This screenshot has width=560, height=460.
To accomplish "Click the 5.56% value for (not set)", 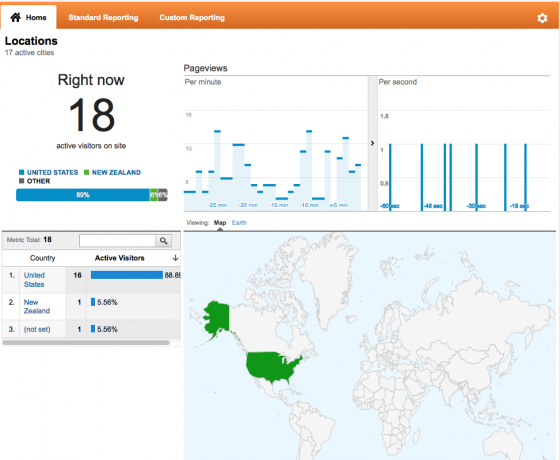I will [x=107, y=329].
